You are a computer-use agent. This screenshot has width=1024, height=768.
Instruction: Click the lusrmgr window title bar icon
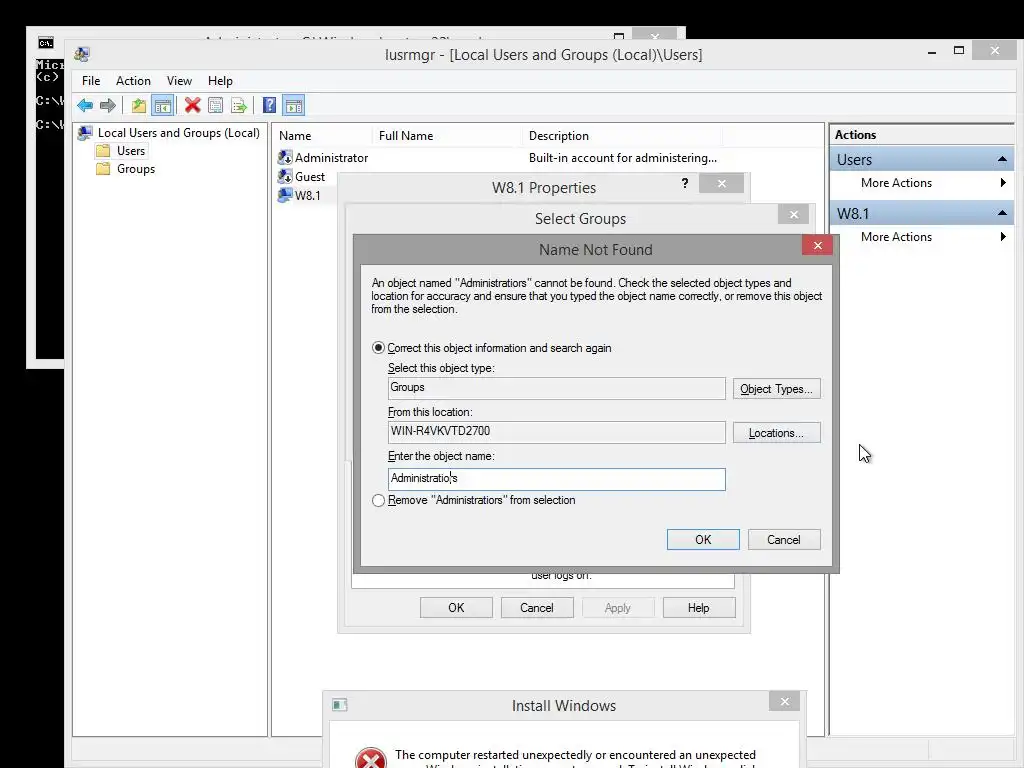tap(82, 54)
